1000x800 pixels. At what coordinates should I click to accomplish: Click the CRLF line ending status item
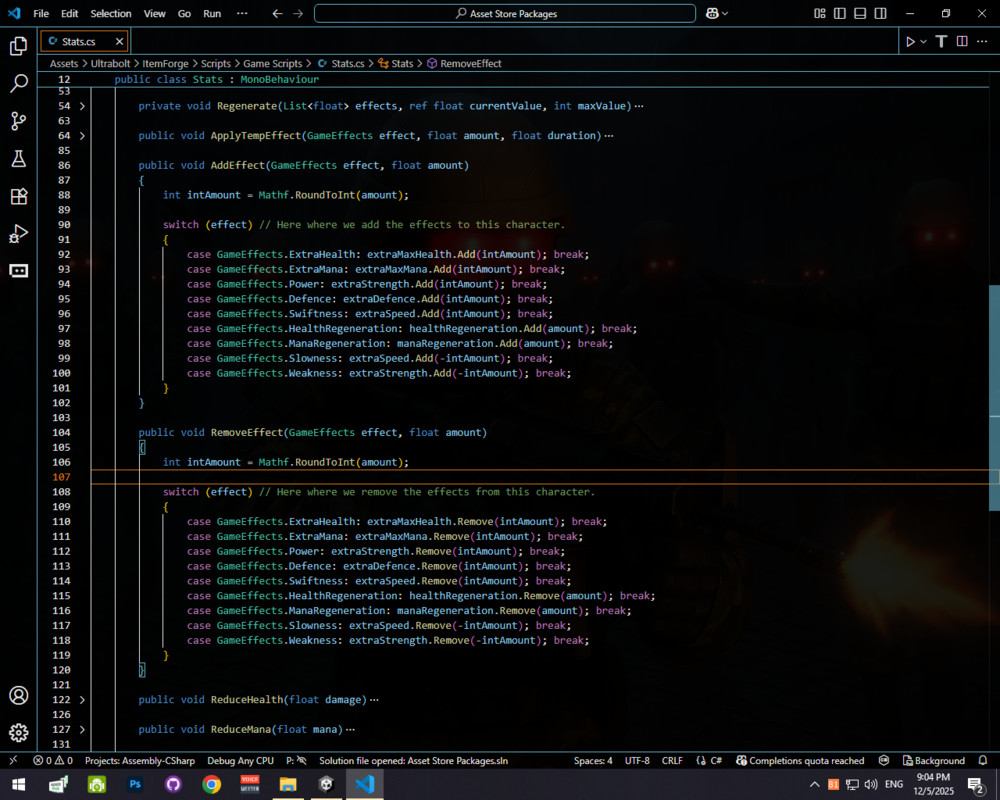672,761
